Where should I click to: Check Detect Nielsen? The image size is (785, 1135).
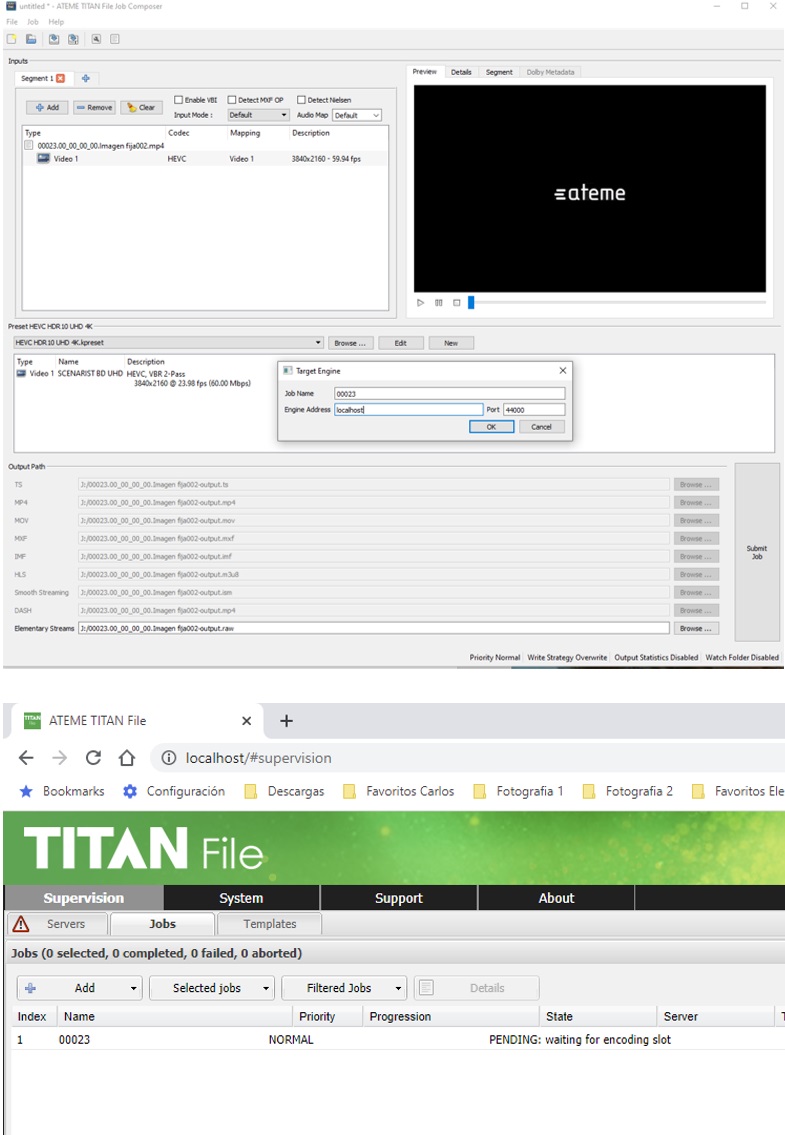click(301, 100)
